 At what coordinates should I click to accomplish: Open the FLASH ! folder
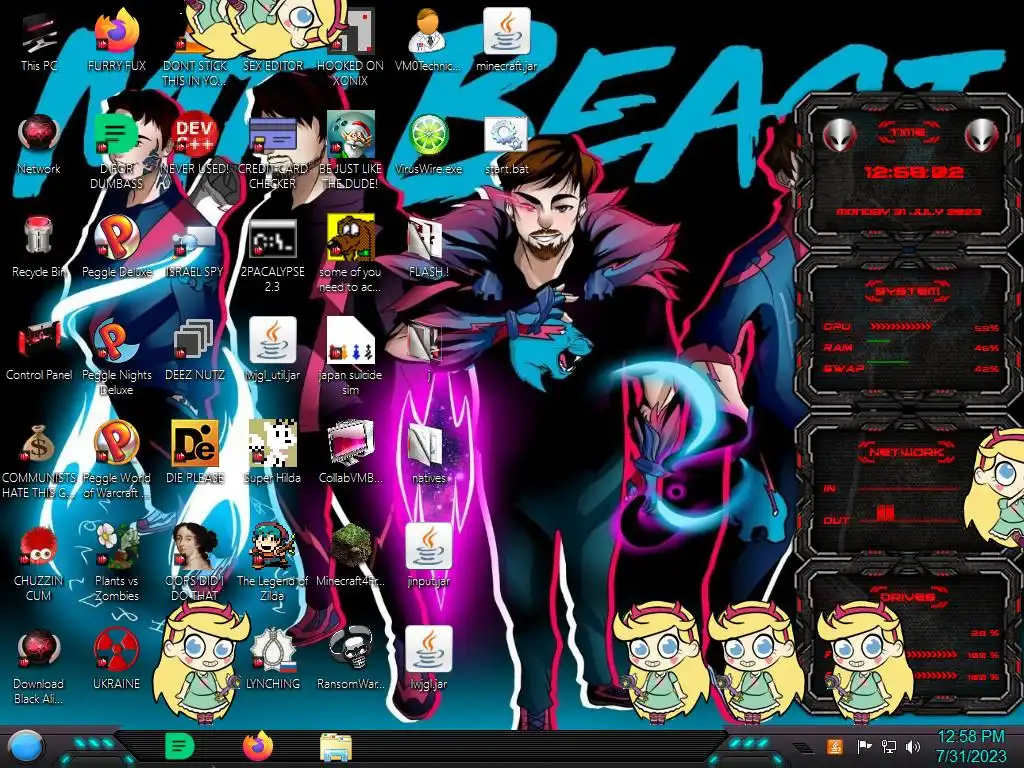[x=428, y=246]
